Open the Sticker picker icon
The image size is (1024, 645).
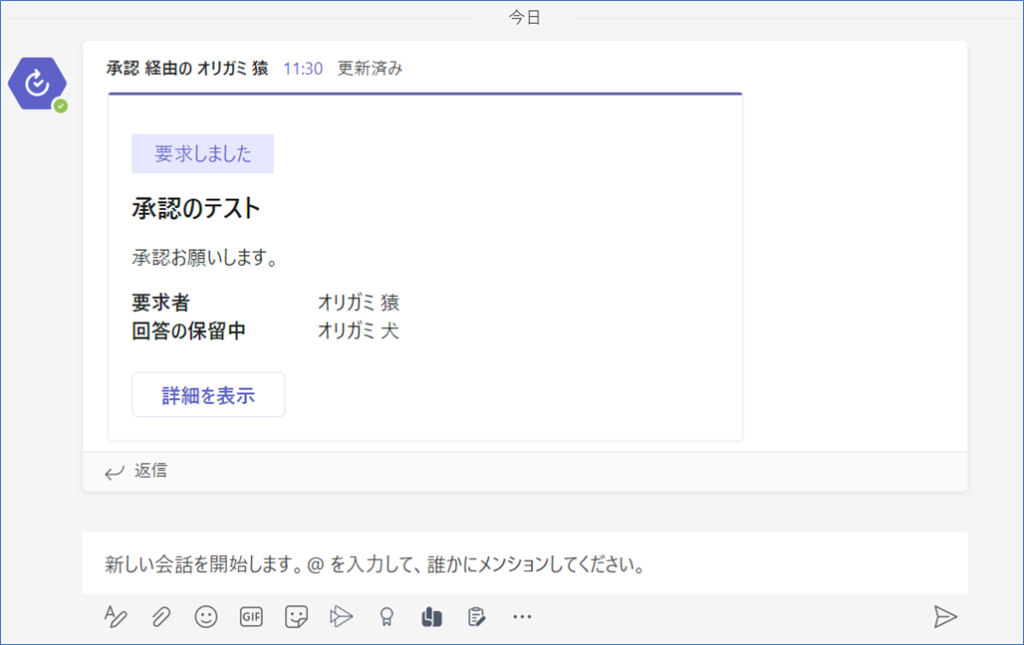pos(296,617)
